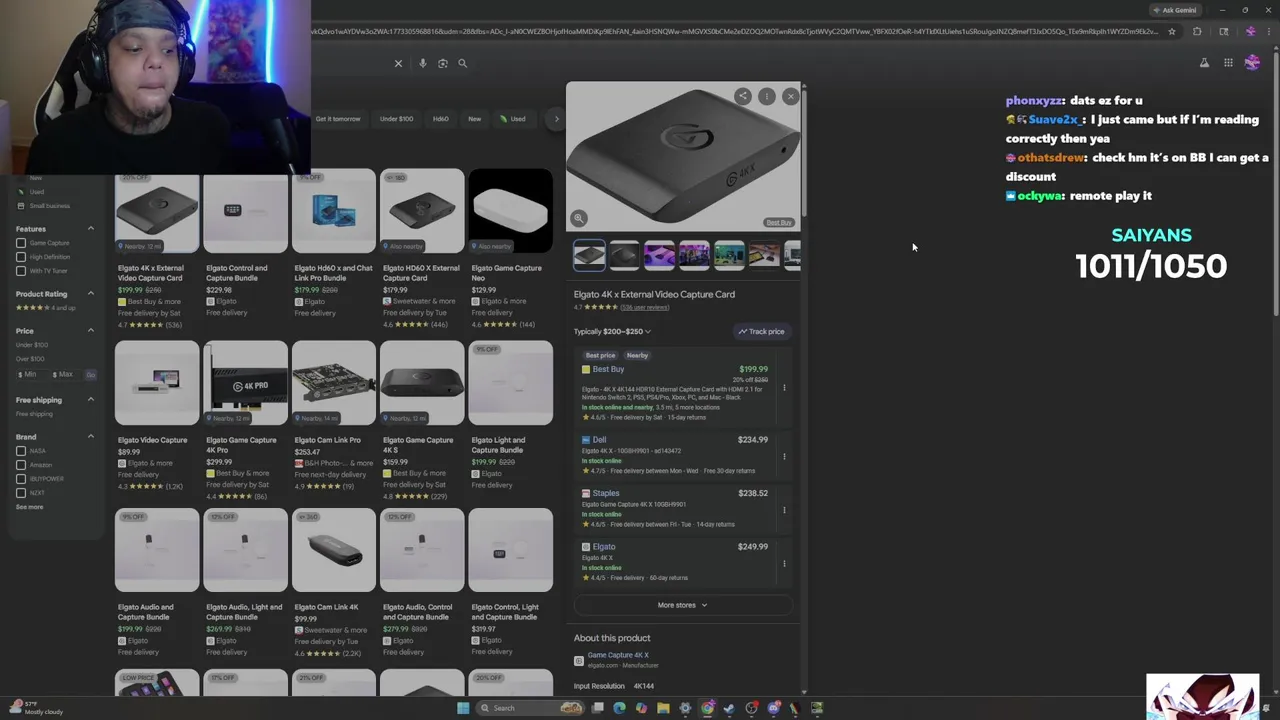Open Staples store offer link
This screenshot has width=1280, height=720.
tap(606, 493)
